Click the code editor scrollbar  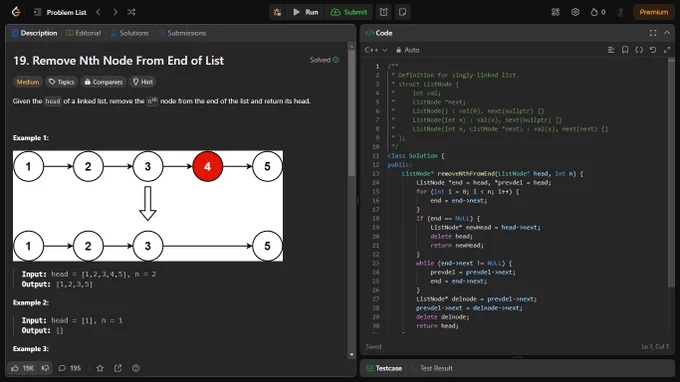[671, 173]
